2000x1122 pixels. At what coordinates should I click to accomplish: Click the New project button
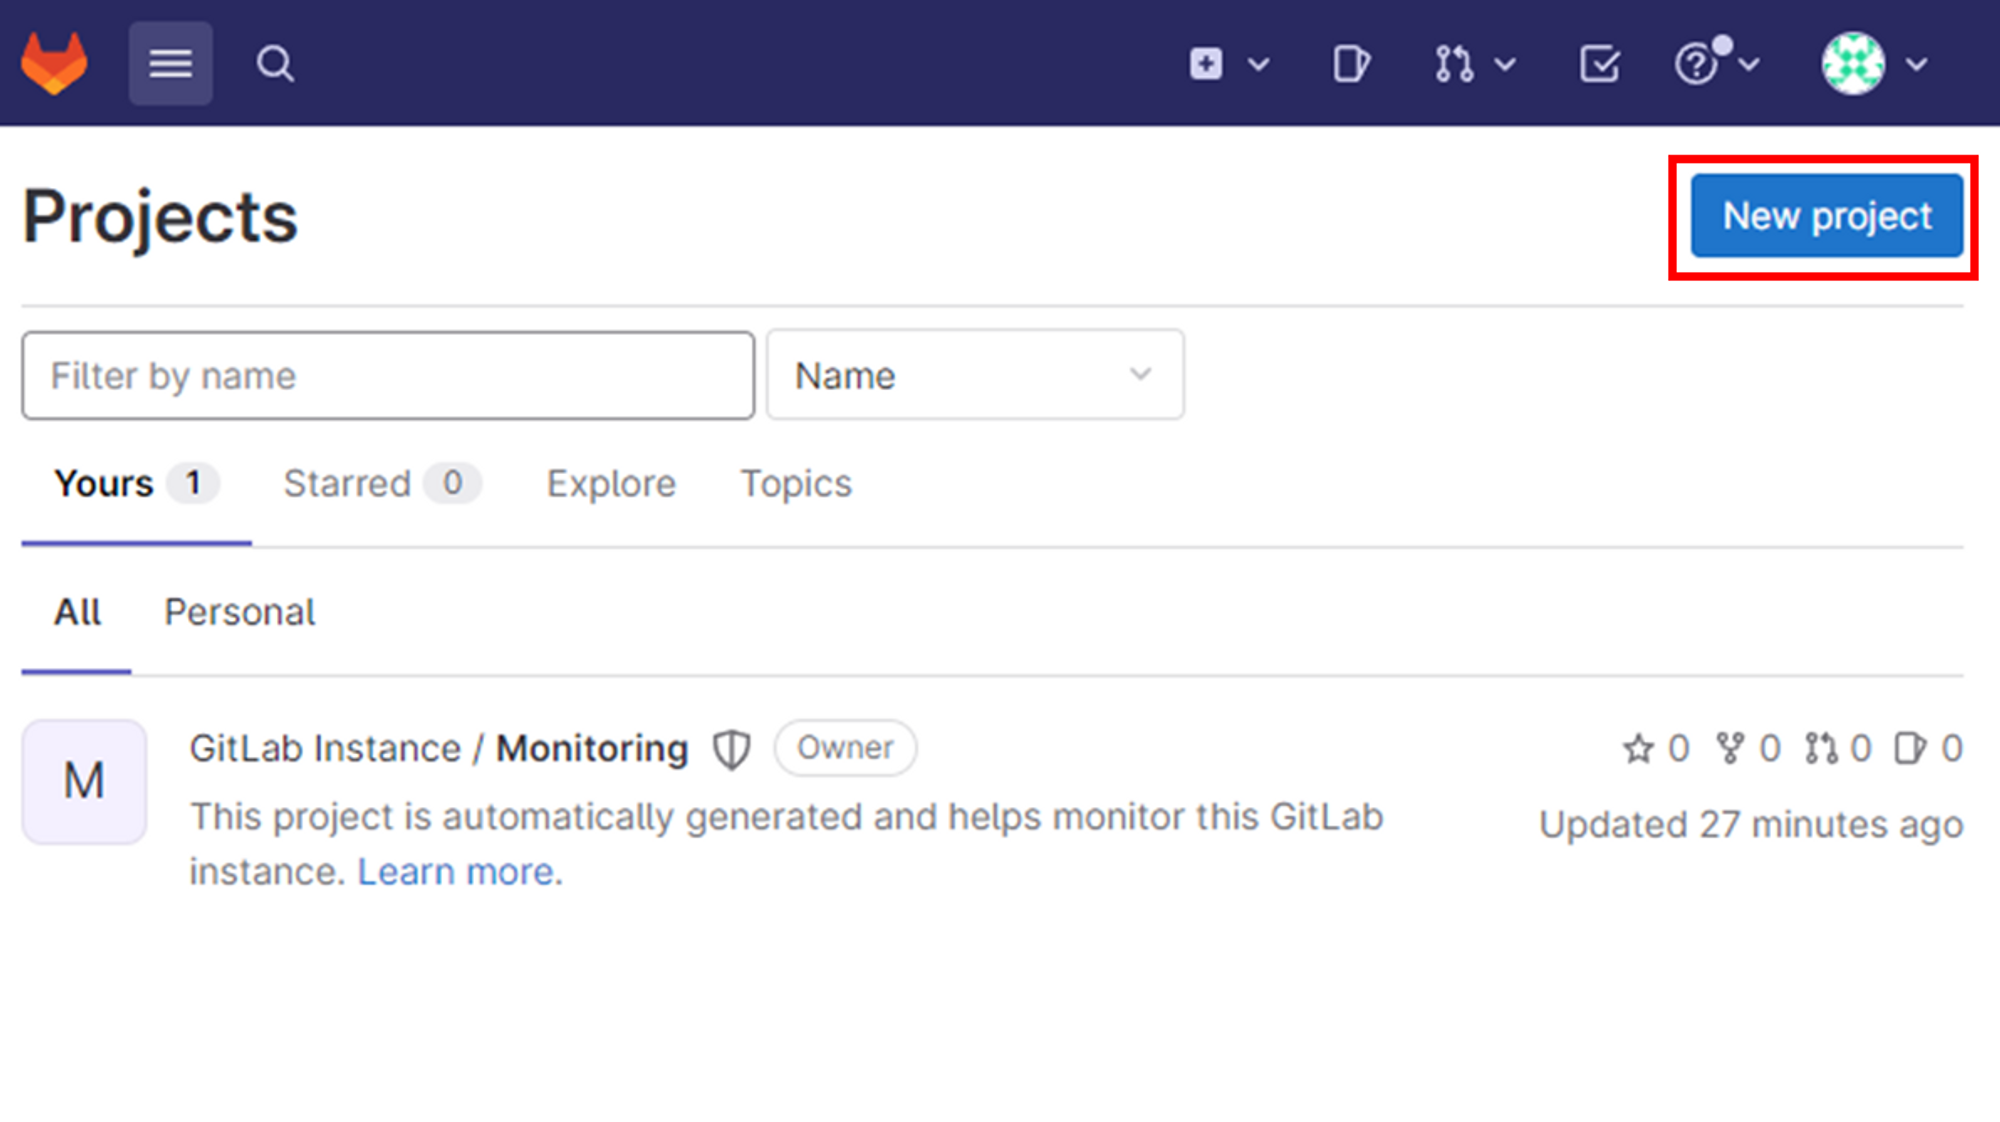pyautogui.click(x=1826, y=216)
